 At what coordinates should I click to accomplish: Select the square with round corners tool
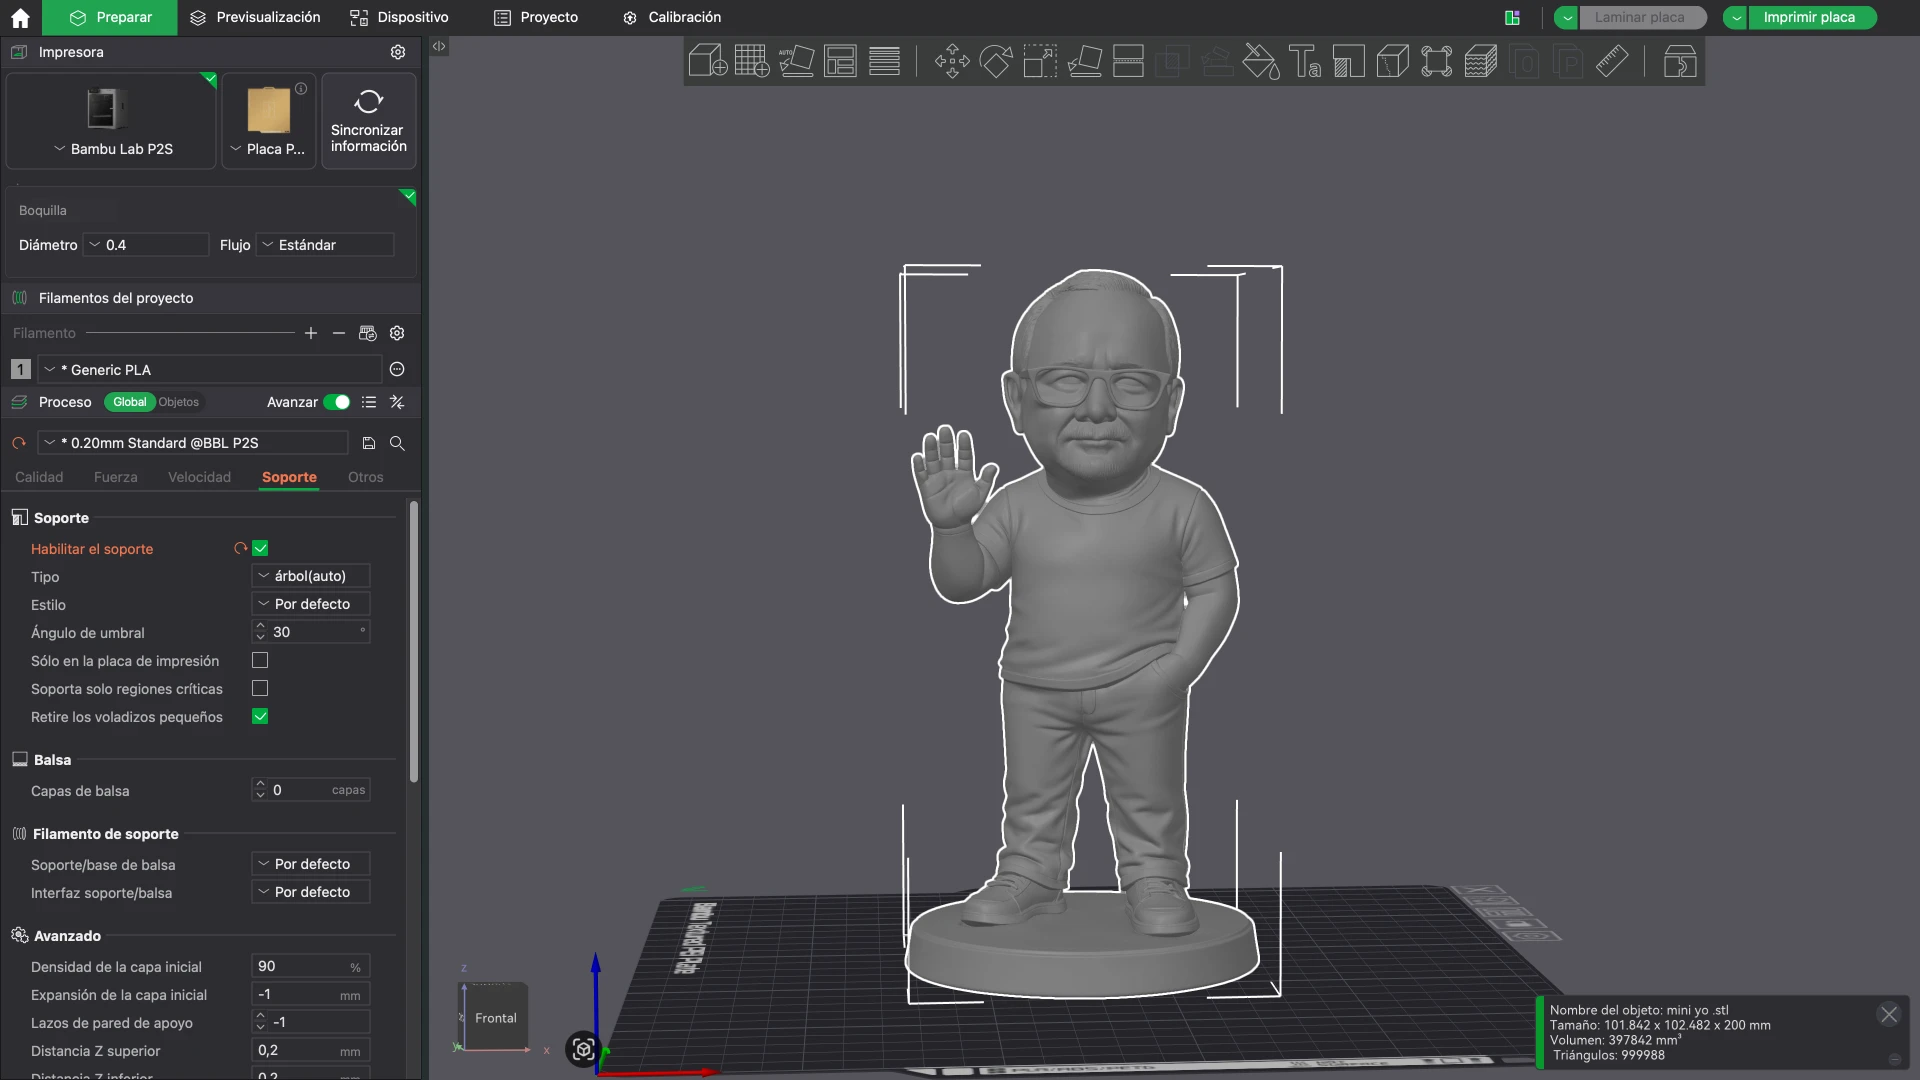[x=1436, y=61]
